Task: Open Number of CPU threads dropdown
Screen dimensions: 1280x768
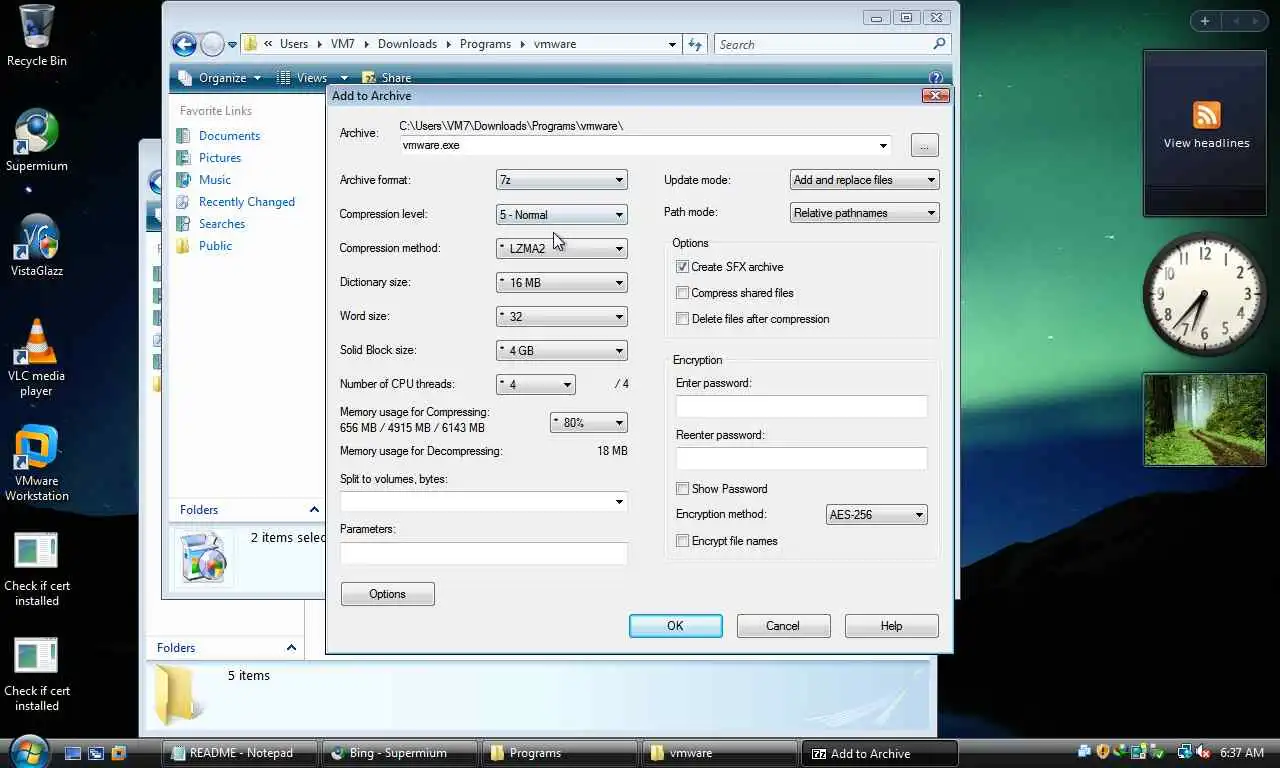Action: (536, 384)
